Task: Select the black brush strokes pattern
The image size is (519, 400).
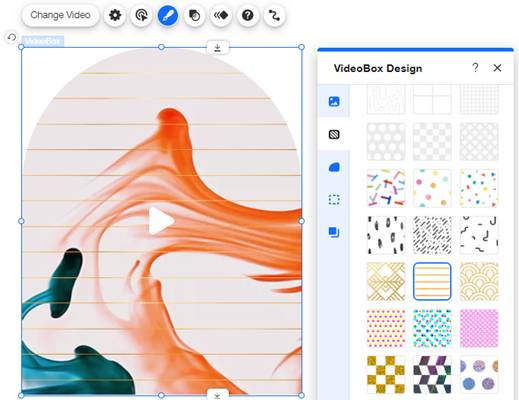Action: (386, 235)
